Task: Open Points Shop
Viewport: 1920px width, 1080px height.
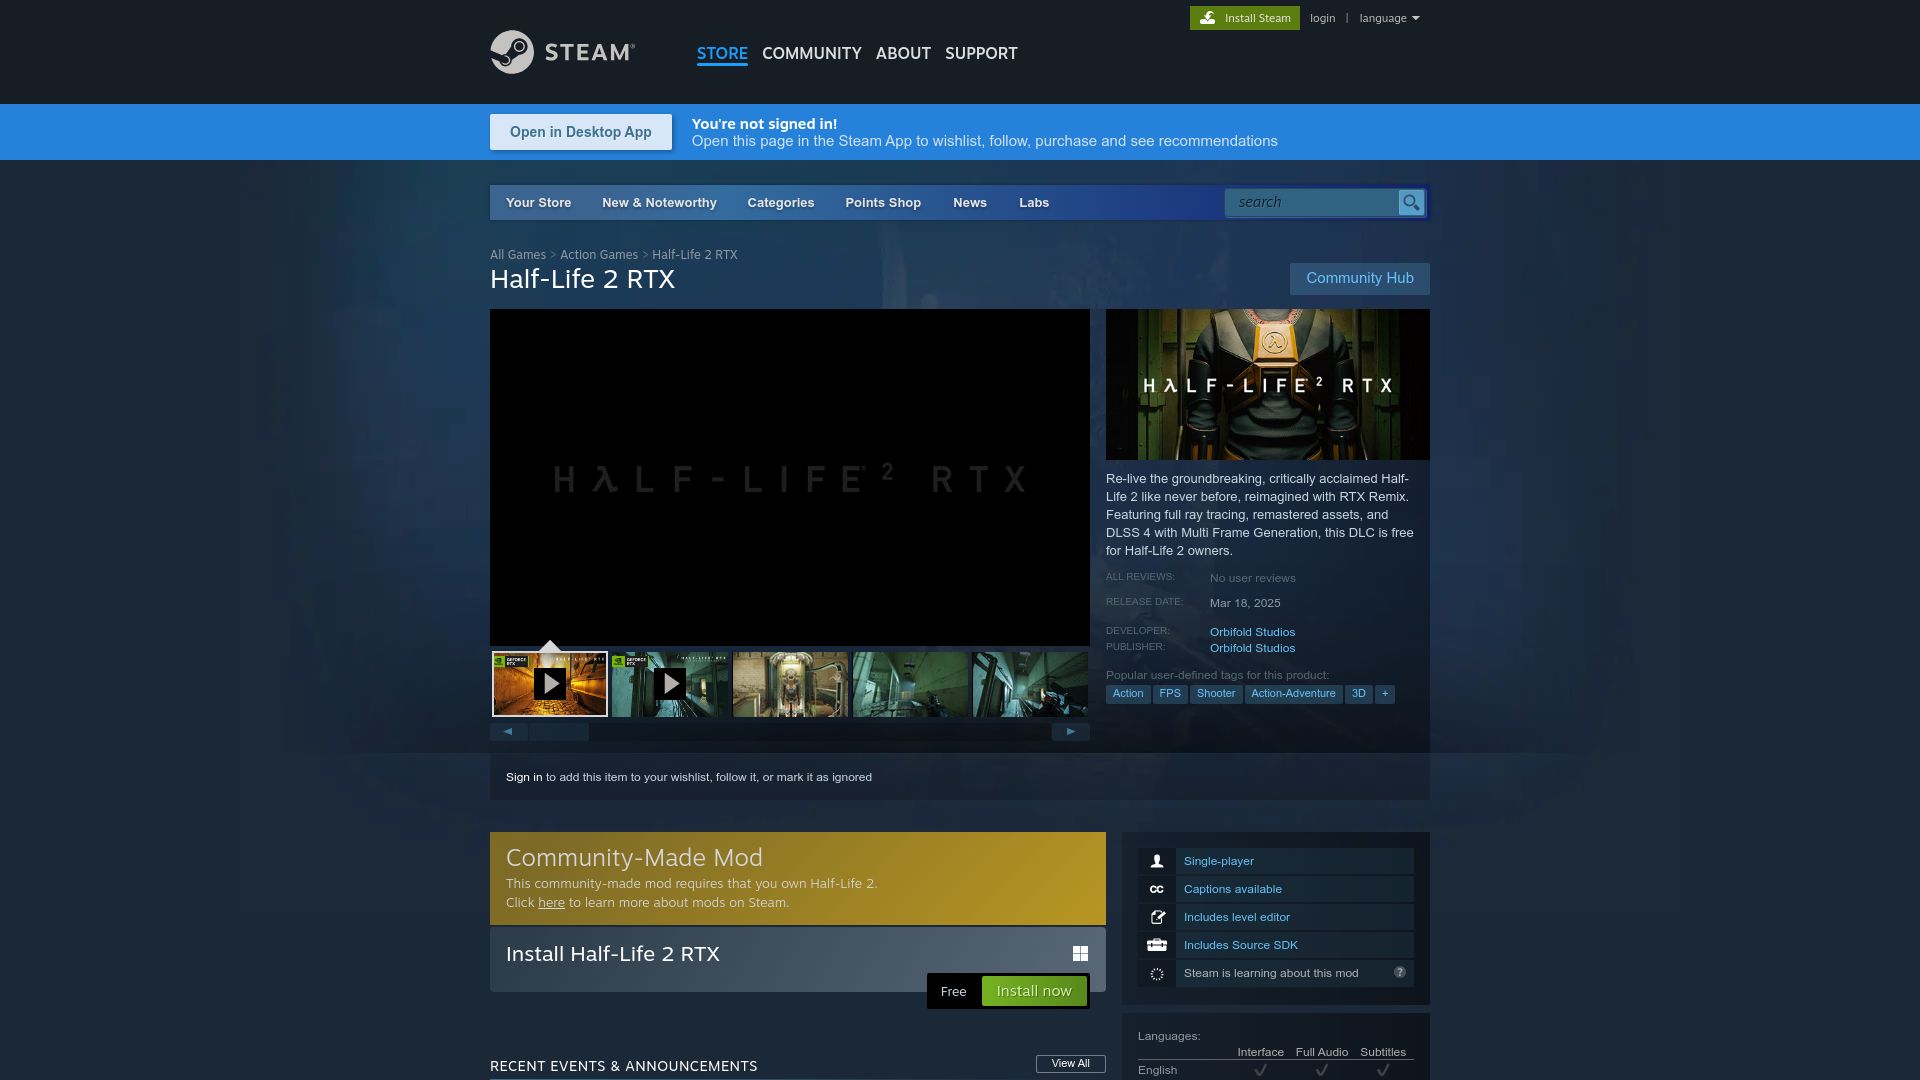Action: click(x=883, y=202)
